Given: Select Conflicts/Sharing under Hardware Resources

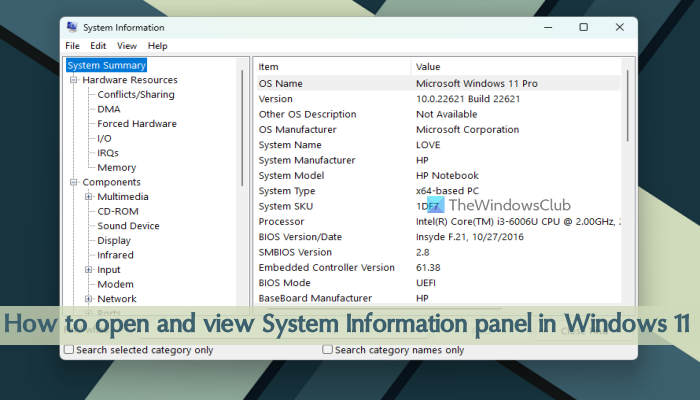Looking at the screenshot, I should tap(136, 95).
